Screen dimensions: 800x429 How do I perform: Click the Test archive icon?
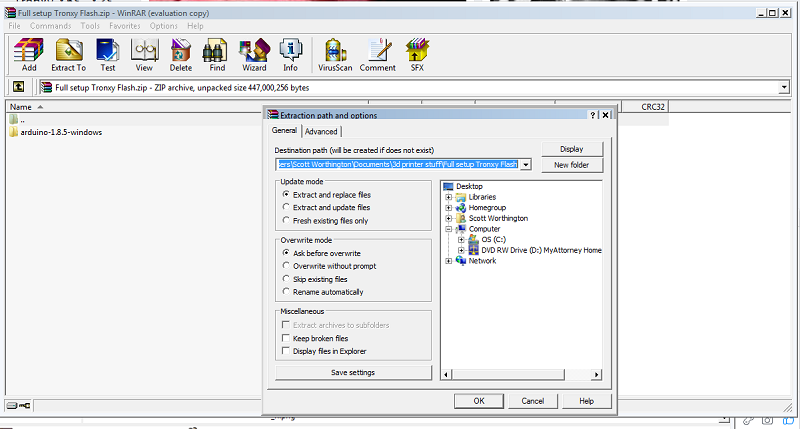(x=108, y=55)
